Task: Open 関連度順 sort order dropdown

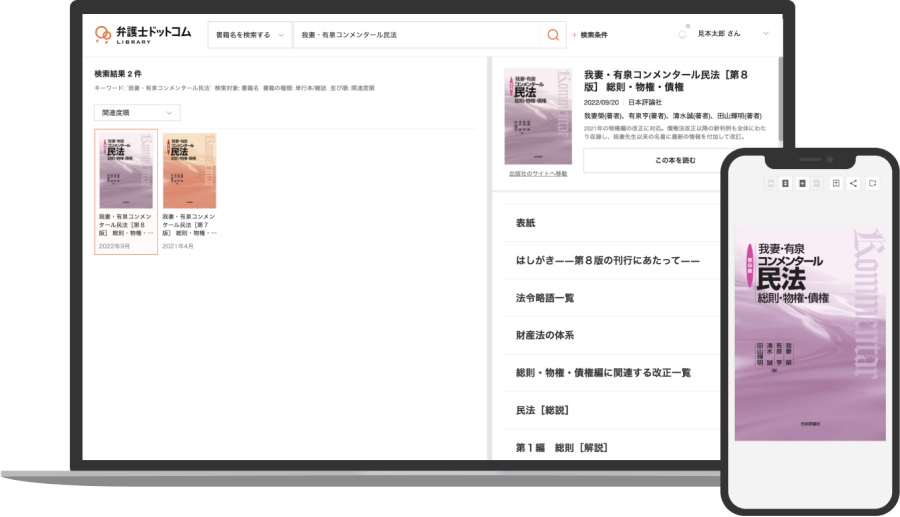Action: pos(137,113)
